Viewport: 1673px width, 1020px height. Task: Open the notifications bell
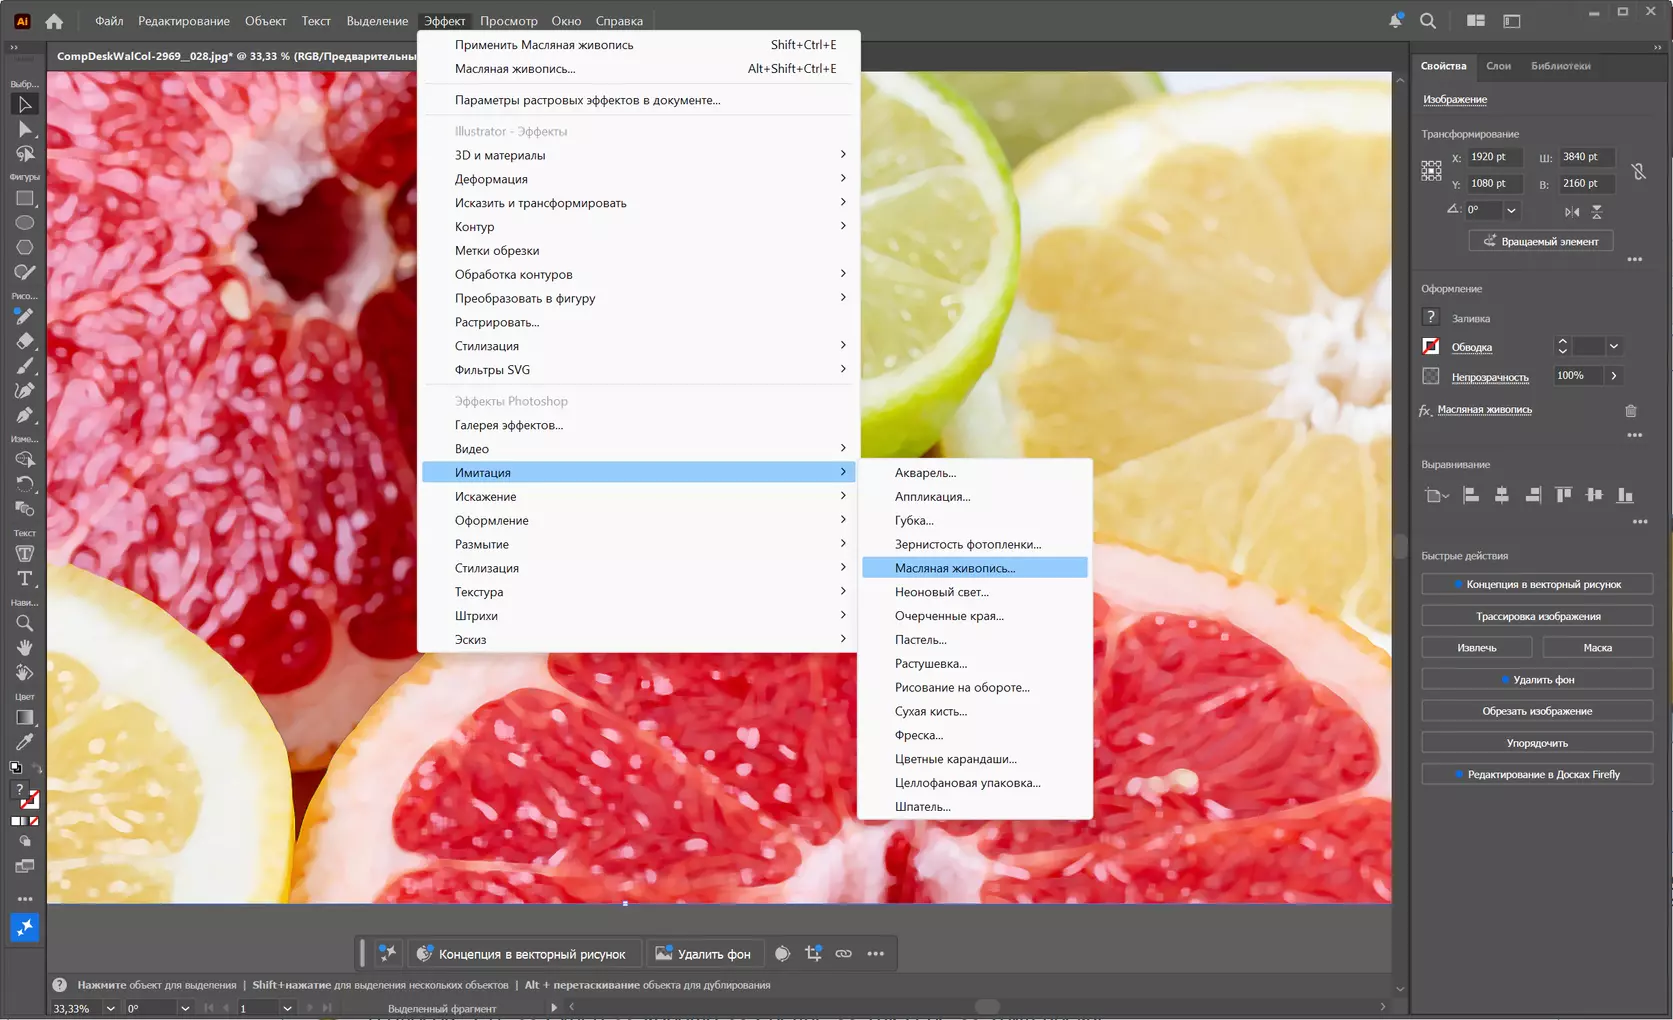coord(1395,21)
